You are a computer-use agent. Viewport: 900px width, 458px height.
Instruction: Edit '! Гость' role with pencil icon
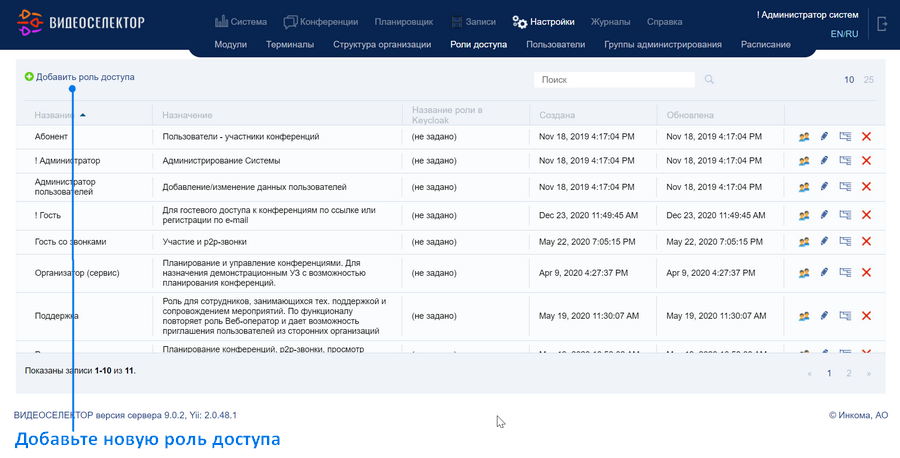pos(824,215)
